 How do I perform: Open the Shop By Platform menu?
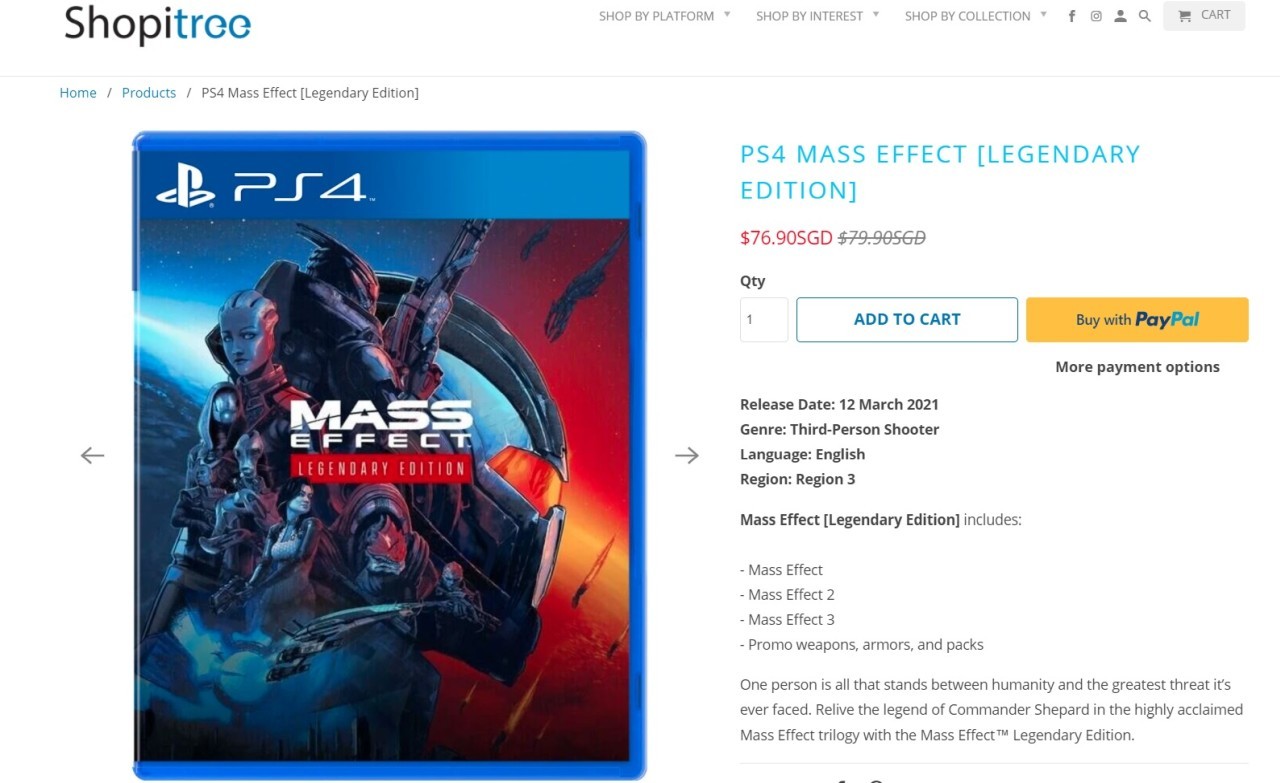coord(656,16)
